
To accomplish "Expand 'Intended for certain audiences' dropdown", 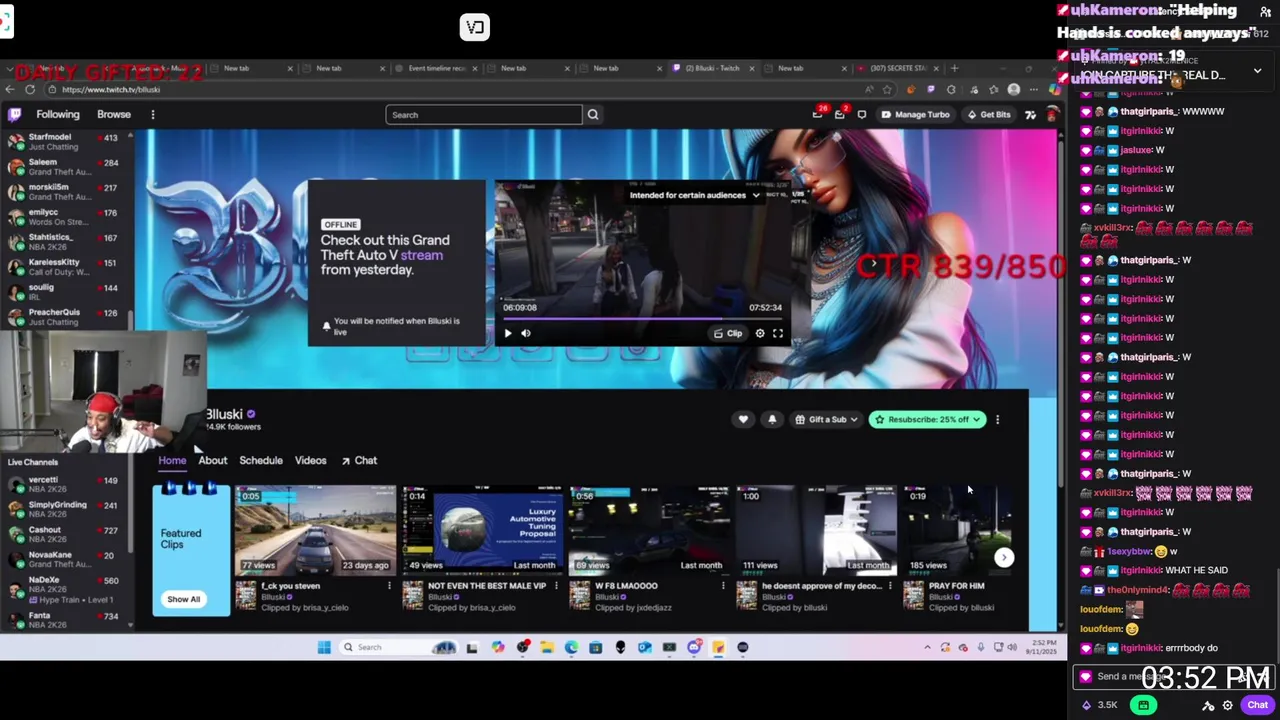I will [x=694, y=195].
